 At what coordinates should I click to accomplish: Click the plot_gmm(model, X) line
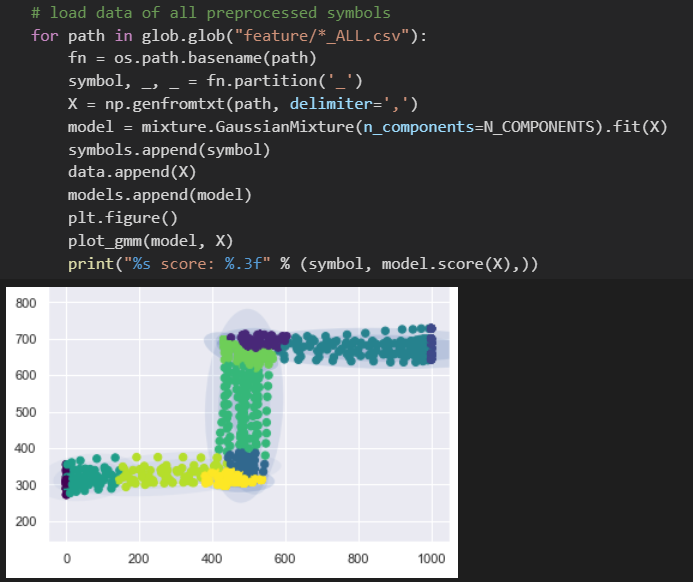click(150, 241)
